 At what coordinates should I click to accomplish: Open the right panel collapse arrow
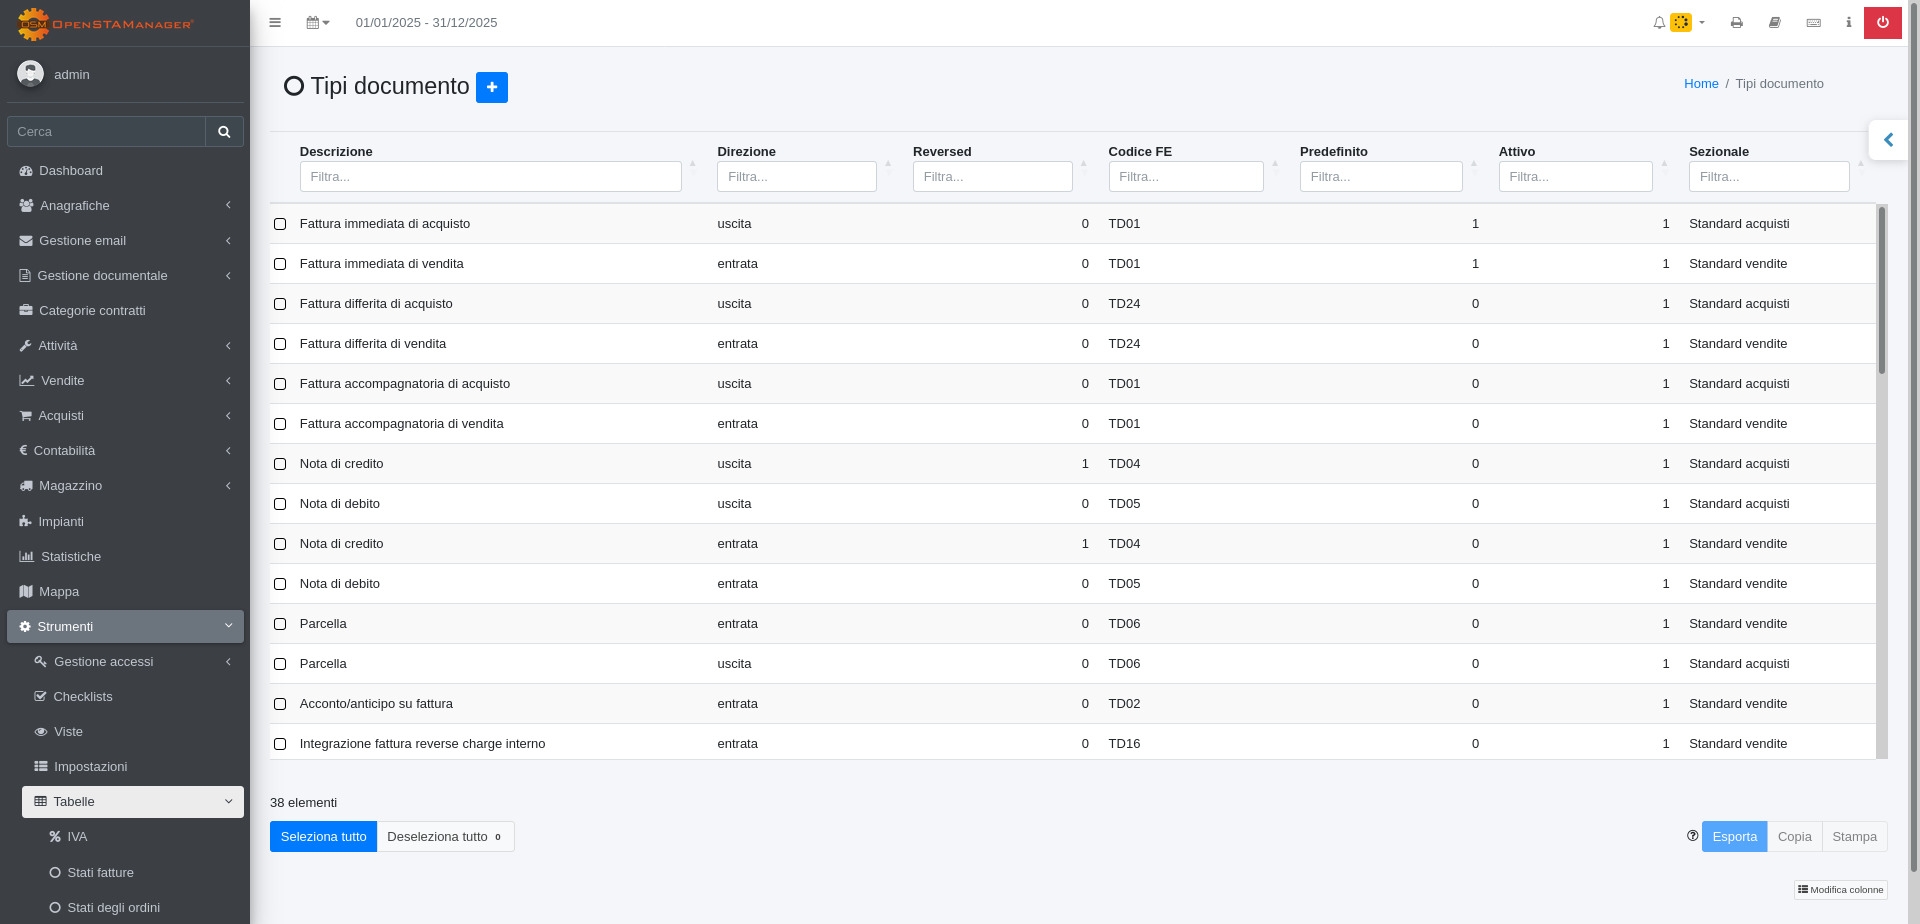point(1888,140)
